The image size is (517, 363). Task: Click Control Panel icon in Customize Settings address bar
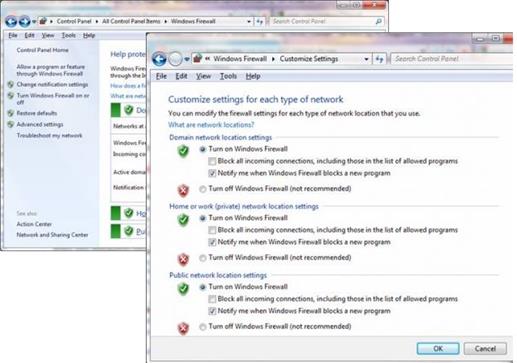[x=197, y=59]
